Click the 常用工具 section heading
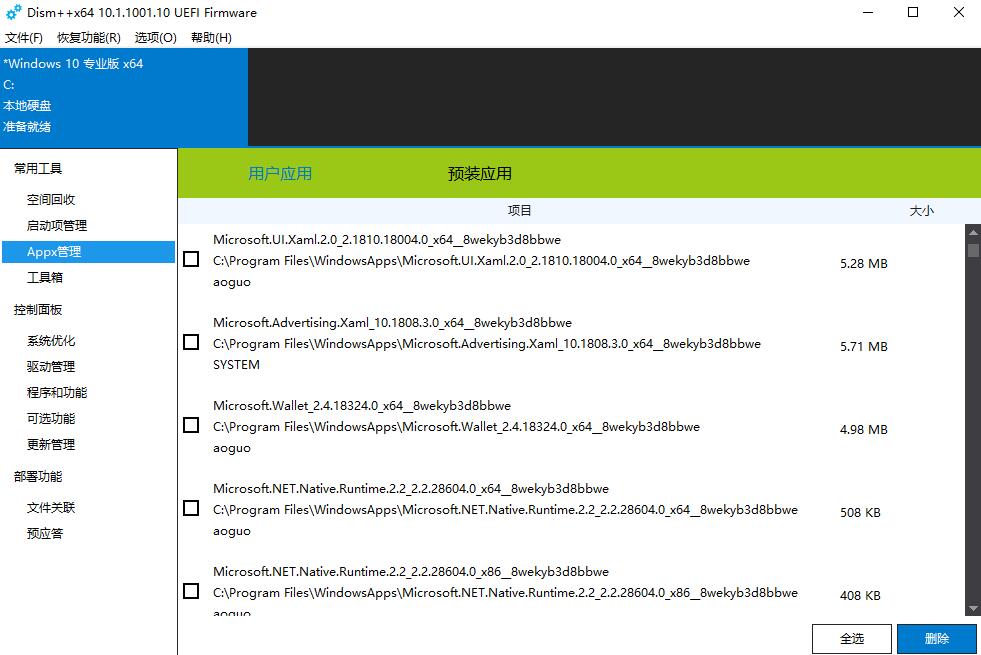The image size is (981, 655). (x=38, y=168)
